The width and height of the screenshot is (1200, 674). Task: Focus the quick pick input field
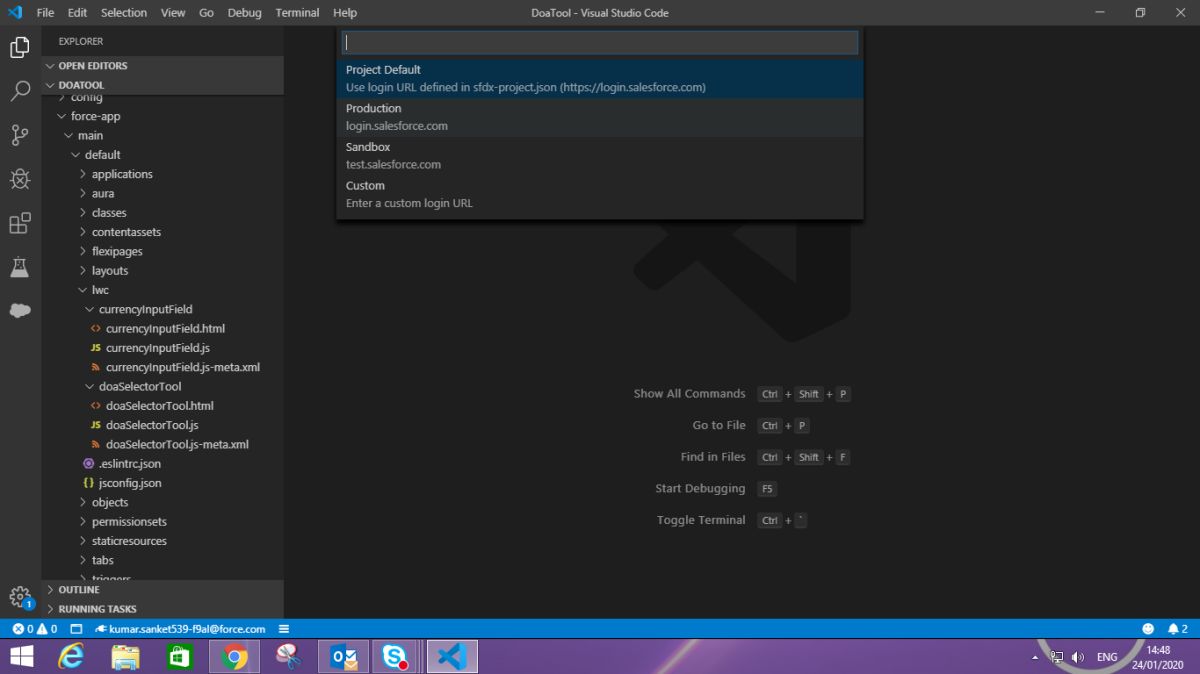coord(600,42)
